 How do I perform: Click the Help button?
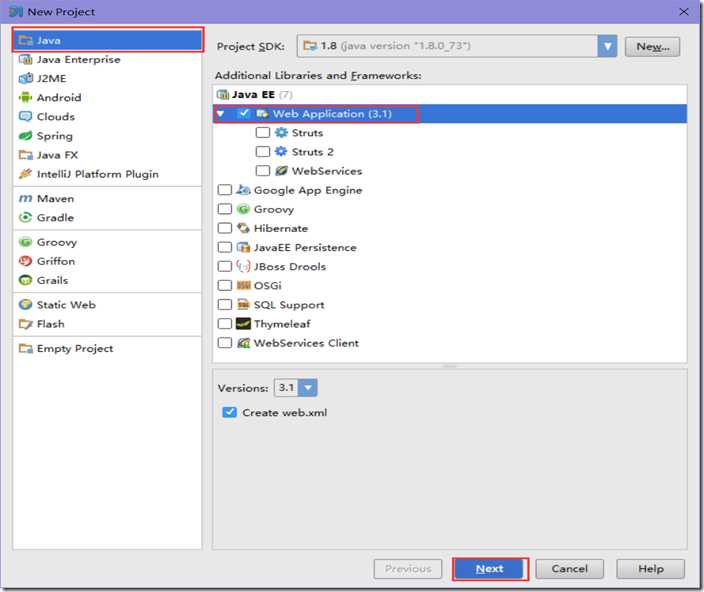pos(651,569)
